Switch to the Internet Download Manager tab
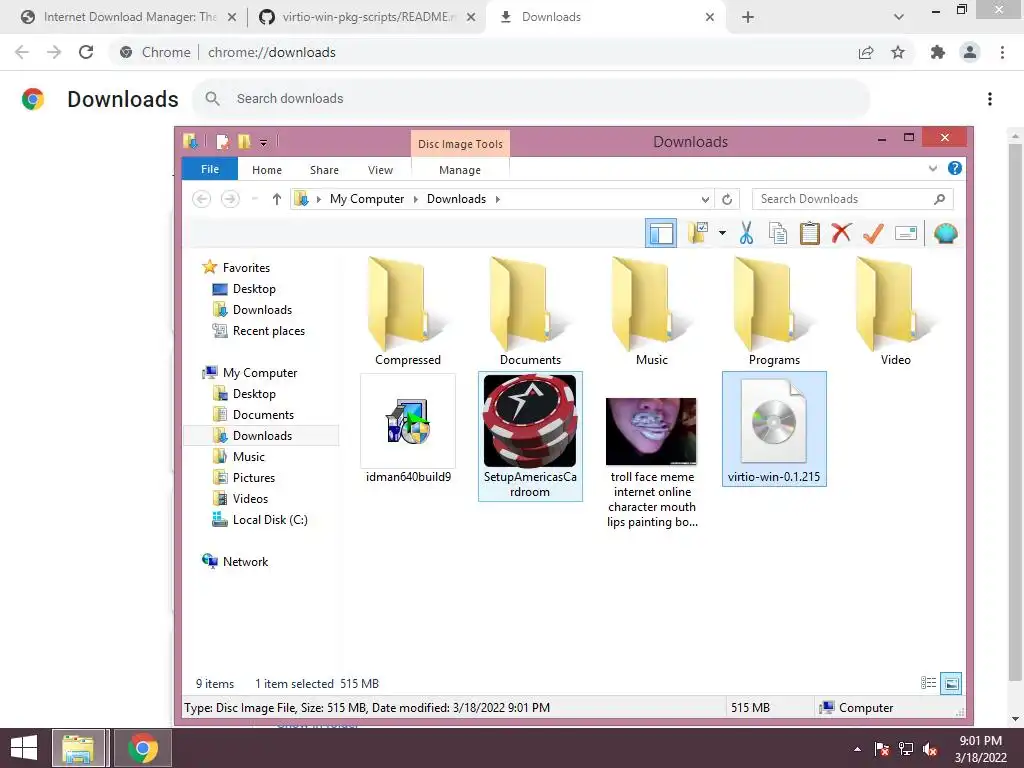1024x768 pixels. (129, 17)
